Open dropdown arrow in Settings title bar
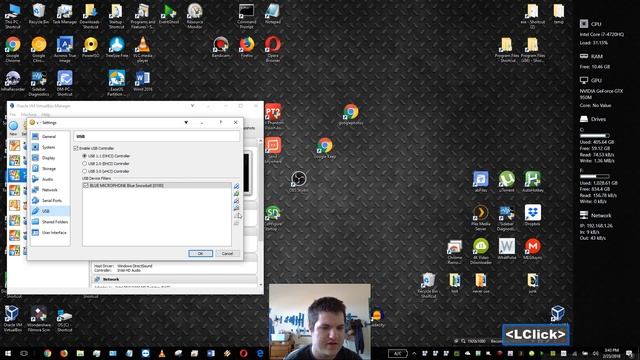The width and height of the screenshot is (640, 360). tap(186, 122)
